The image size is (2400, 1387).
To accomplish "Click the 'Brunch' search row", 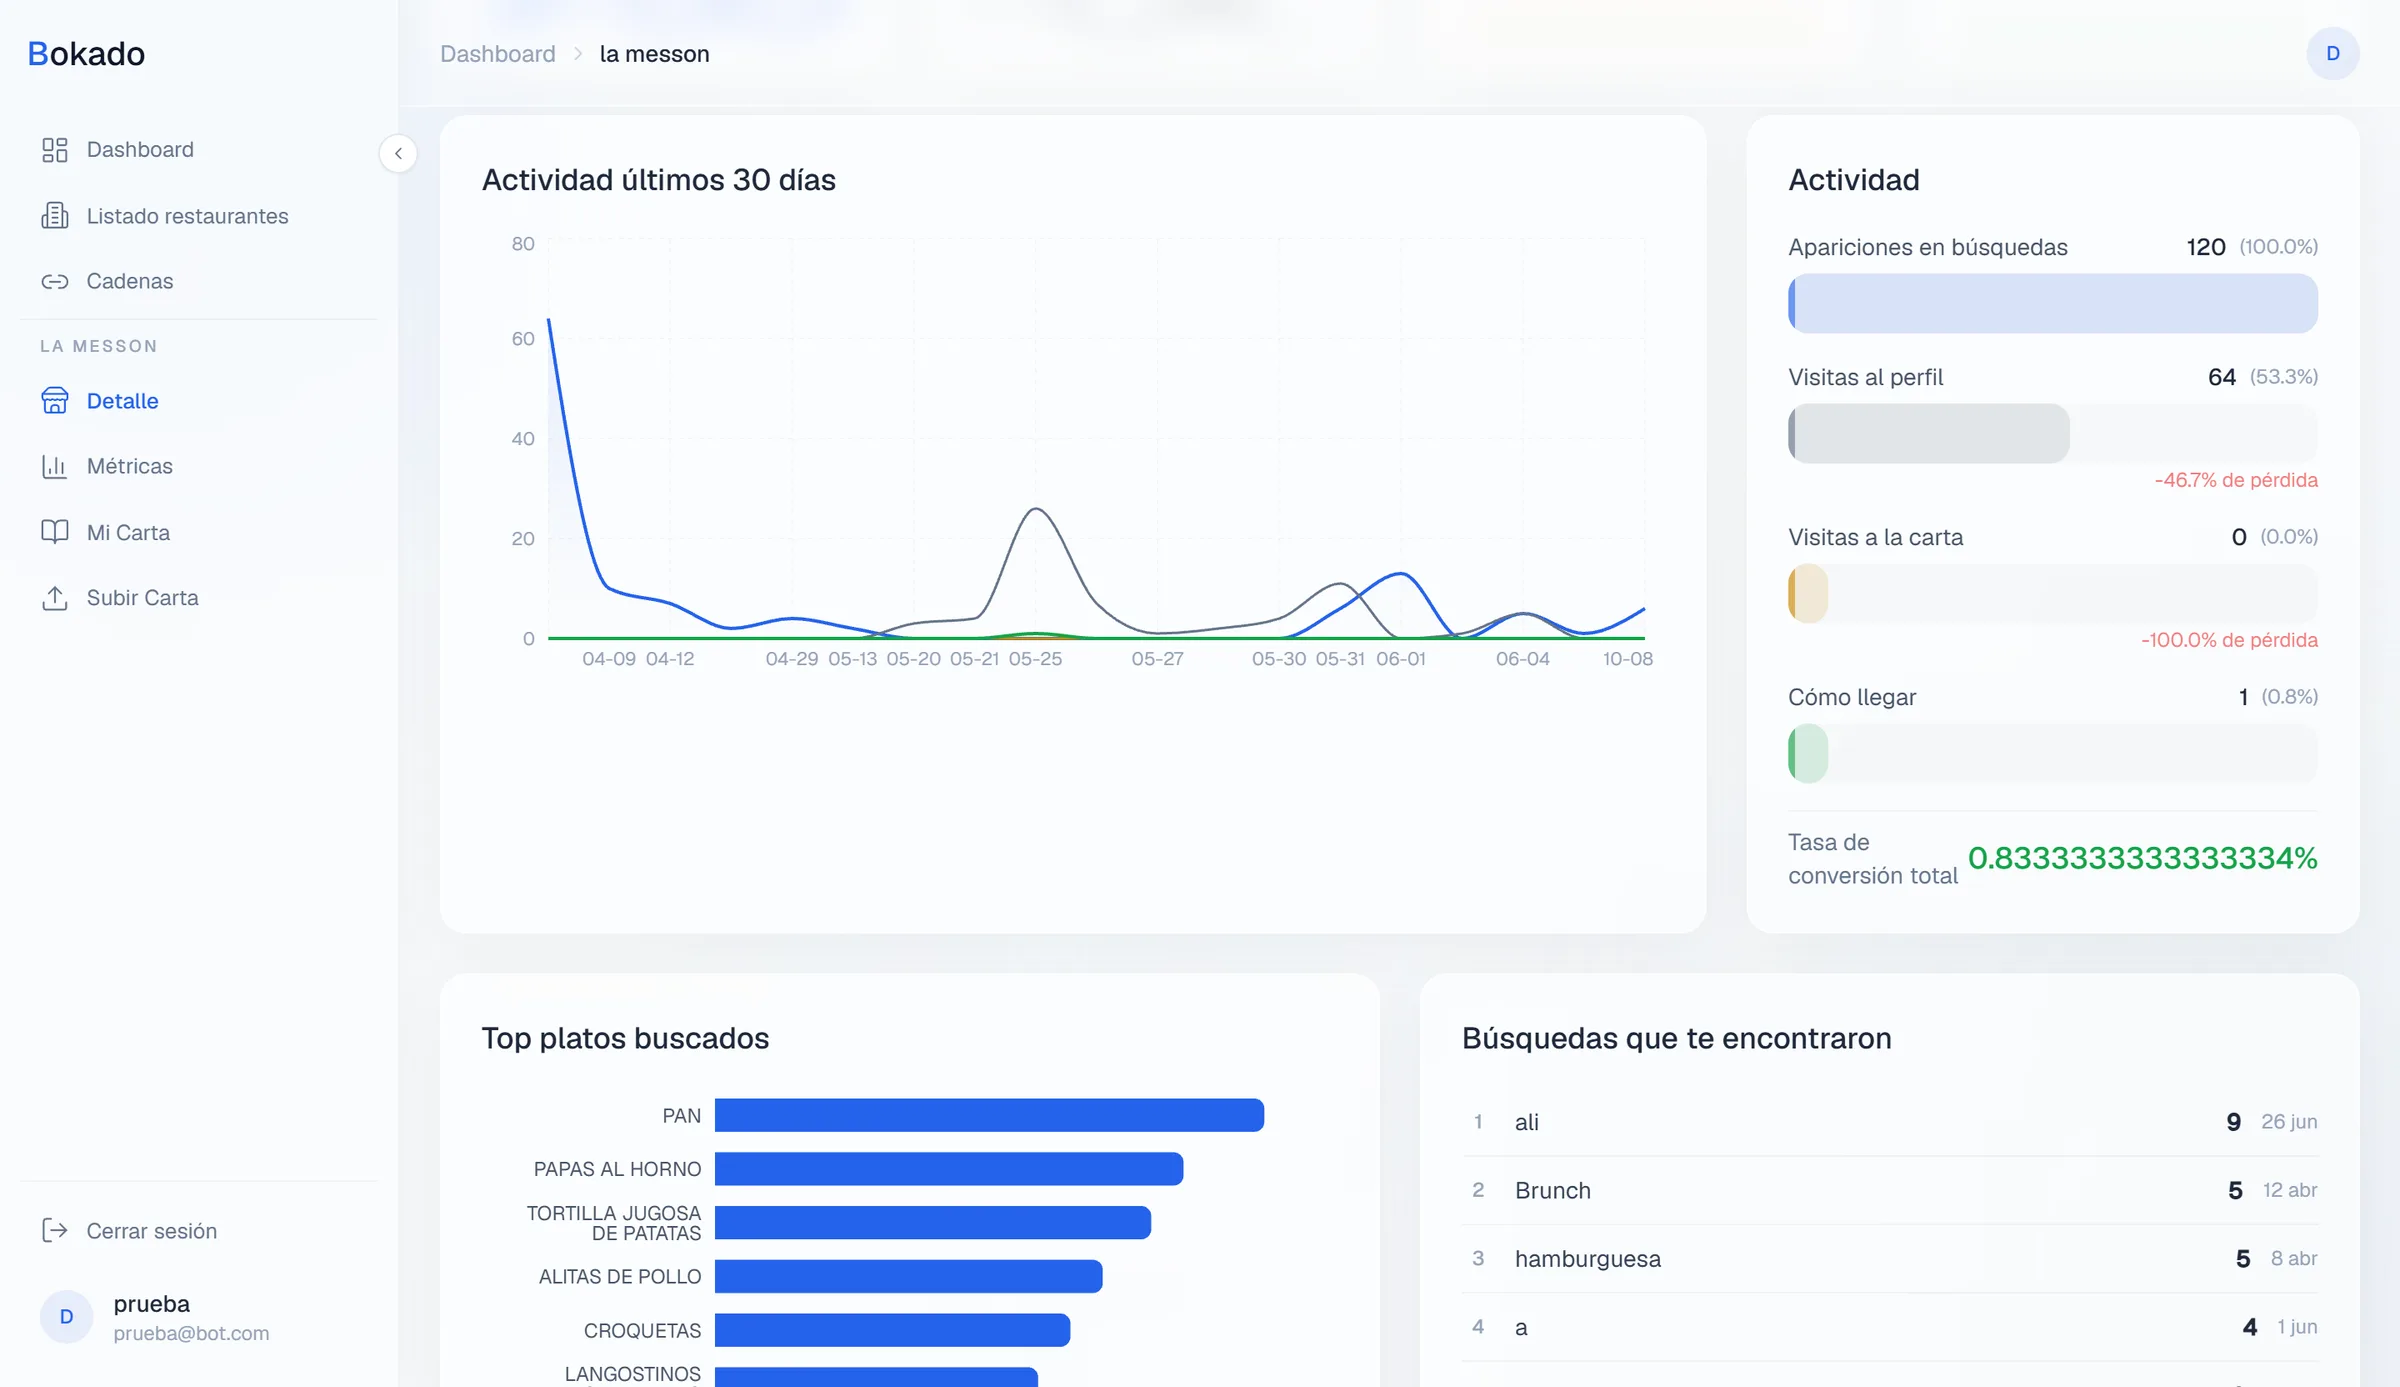I will click(x=1890, y=1190).
